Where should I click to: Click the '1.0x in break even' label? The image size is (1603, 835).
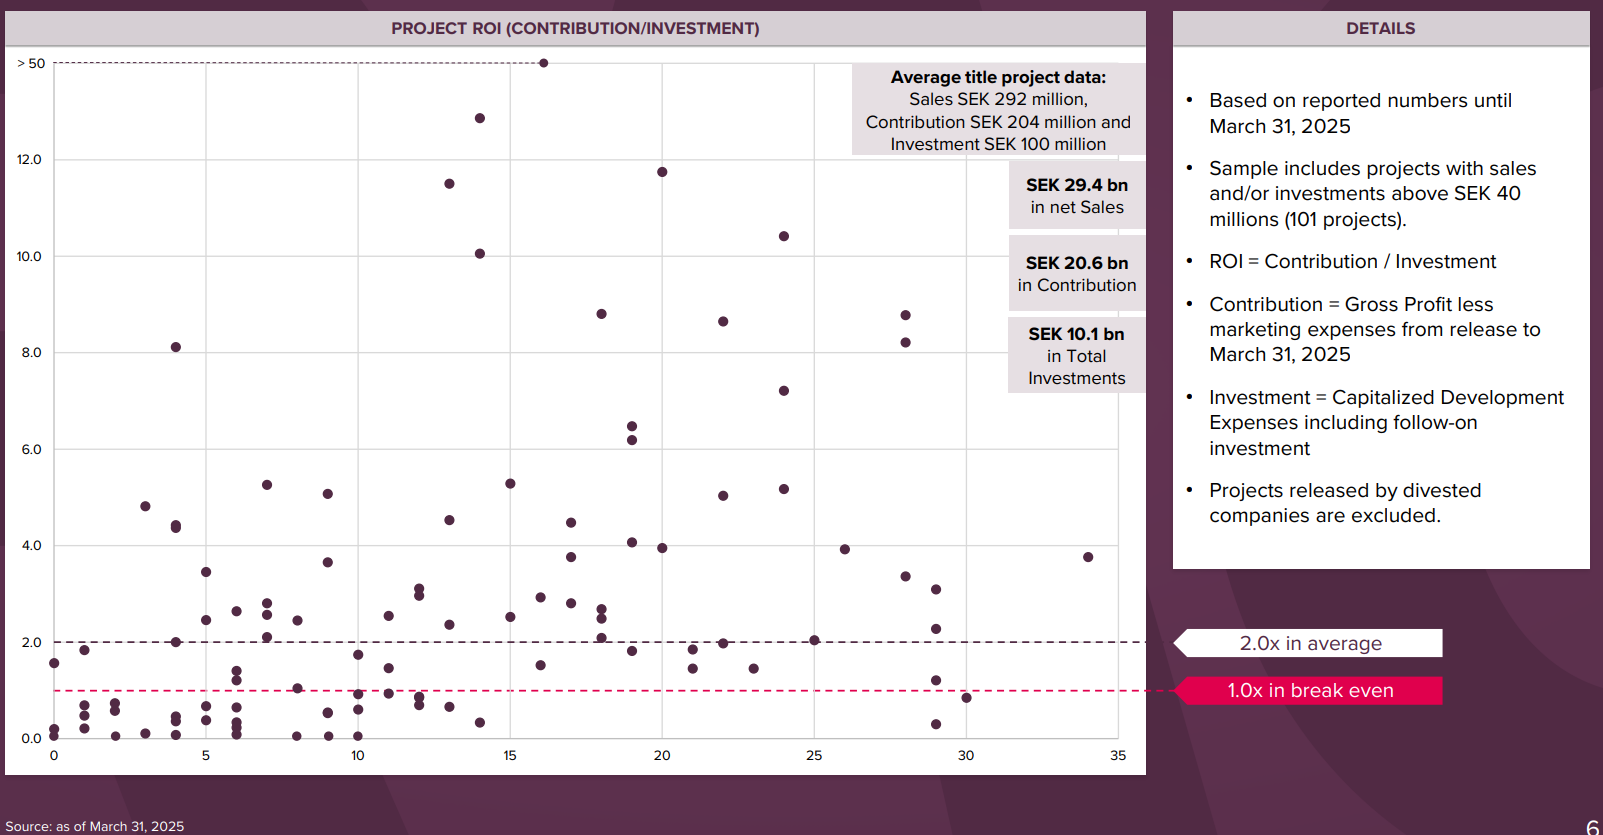[1311, 691]
